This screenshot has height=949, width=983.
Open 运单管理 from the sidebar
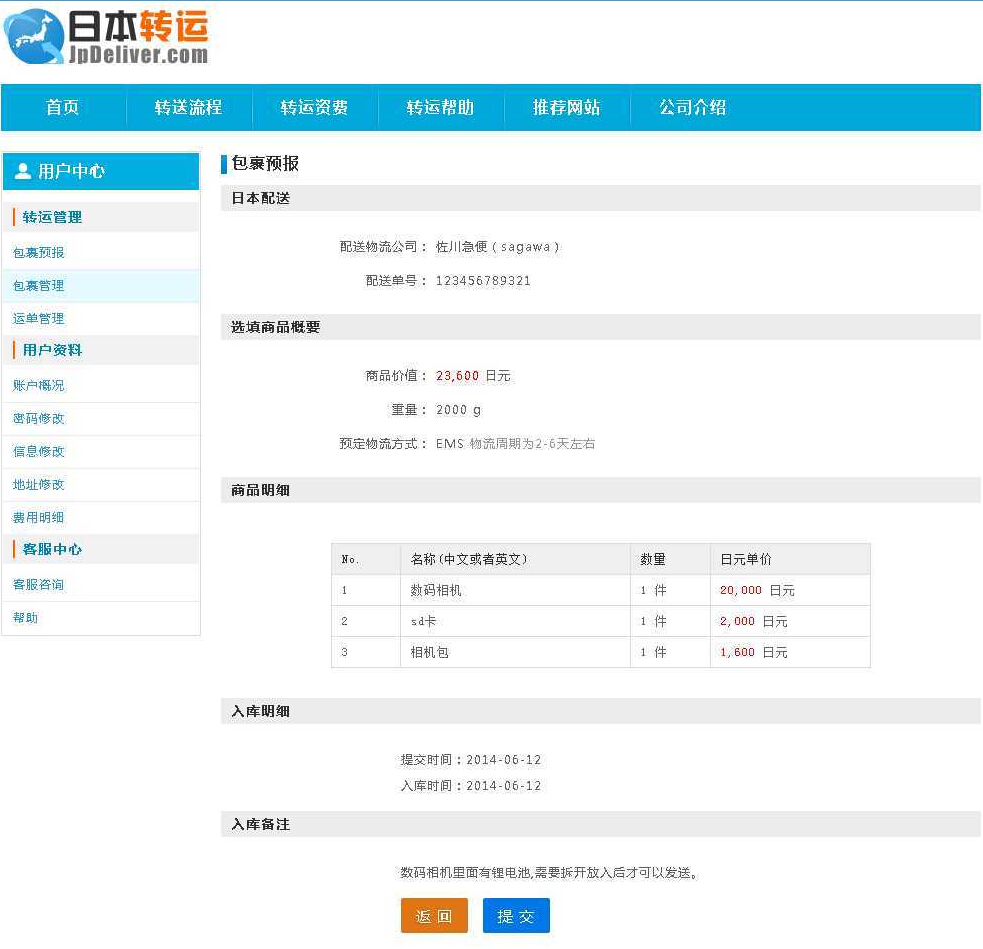click(38, 318)
